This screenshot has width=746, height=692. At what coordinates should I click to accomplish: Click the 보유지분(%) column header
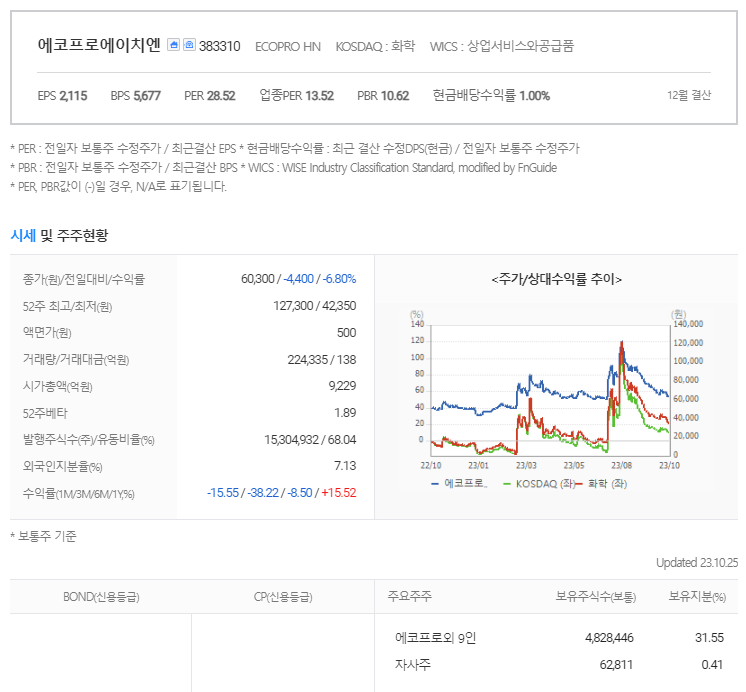(x=697, y=596)
